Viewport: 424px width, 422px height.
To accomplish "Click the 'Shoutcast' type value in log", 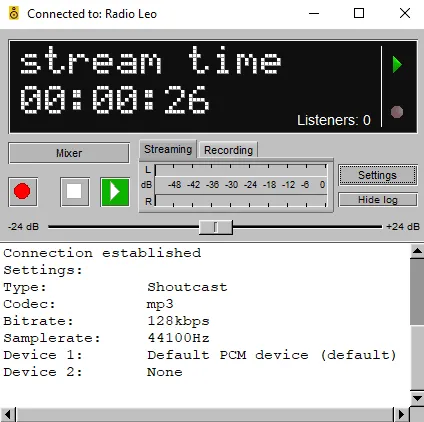I will pos(187,287).
